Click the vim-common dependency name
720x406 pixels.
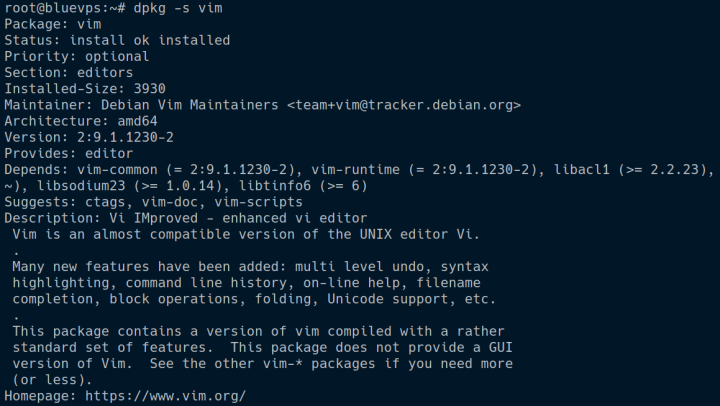coord(118,170)
